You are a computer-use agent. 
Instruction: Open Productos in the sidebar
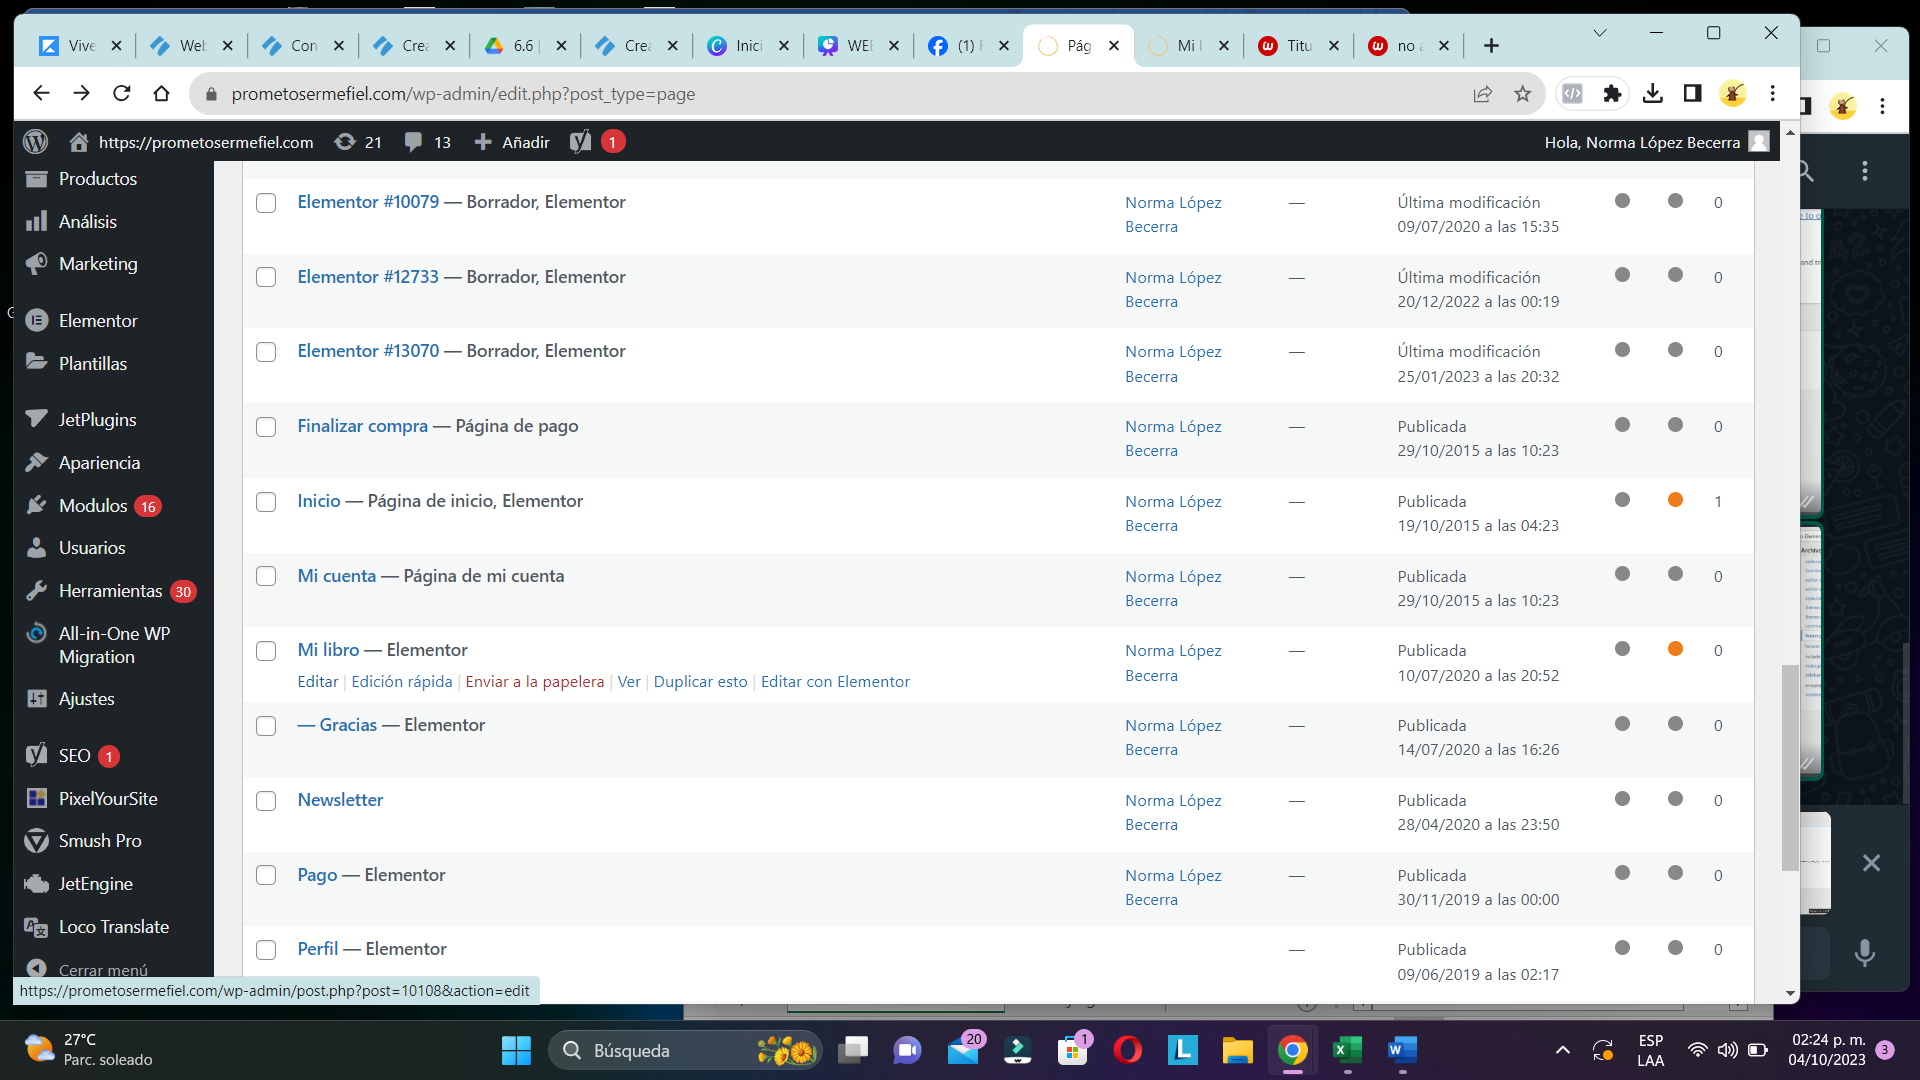(98, 179)
